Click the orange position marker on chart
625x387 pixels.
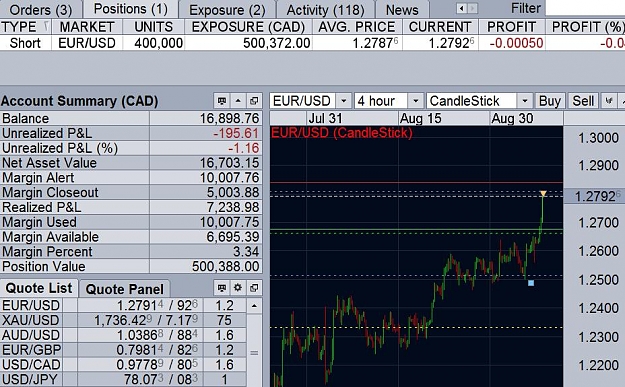tap(543, 194)
